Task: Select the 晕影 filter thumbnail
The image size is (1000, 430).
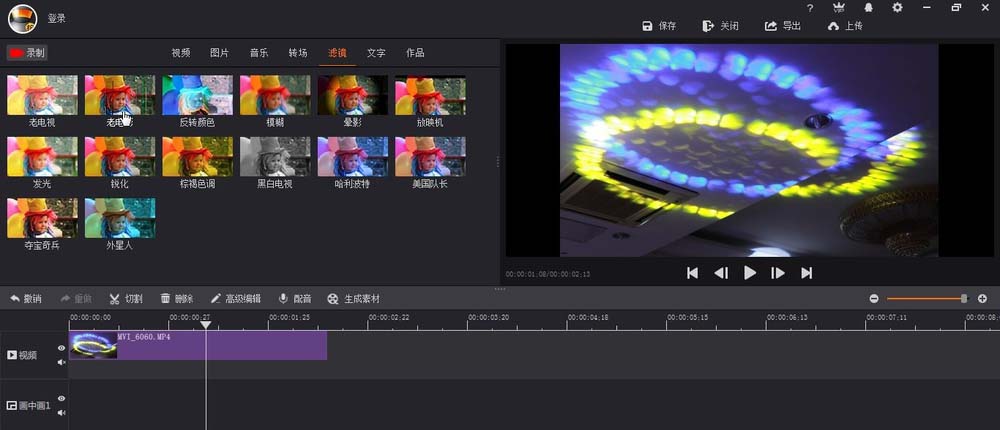Action: point(353,95)
